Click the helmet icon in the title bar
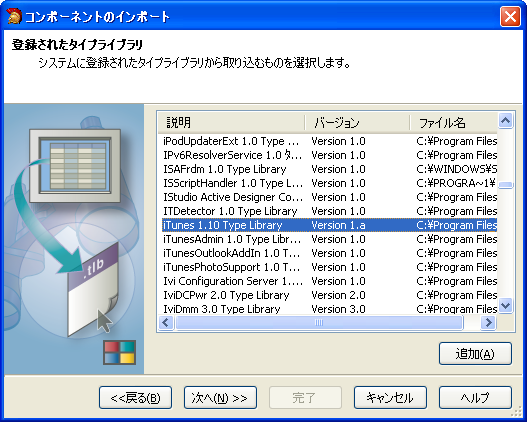The width and height of the screenshot is (527, 422). [13, 16]
